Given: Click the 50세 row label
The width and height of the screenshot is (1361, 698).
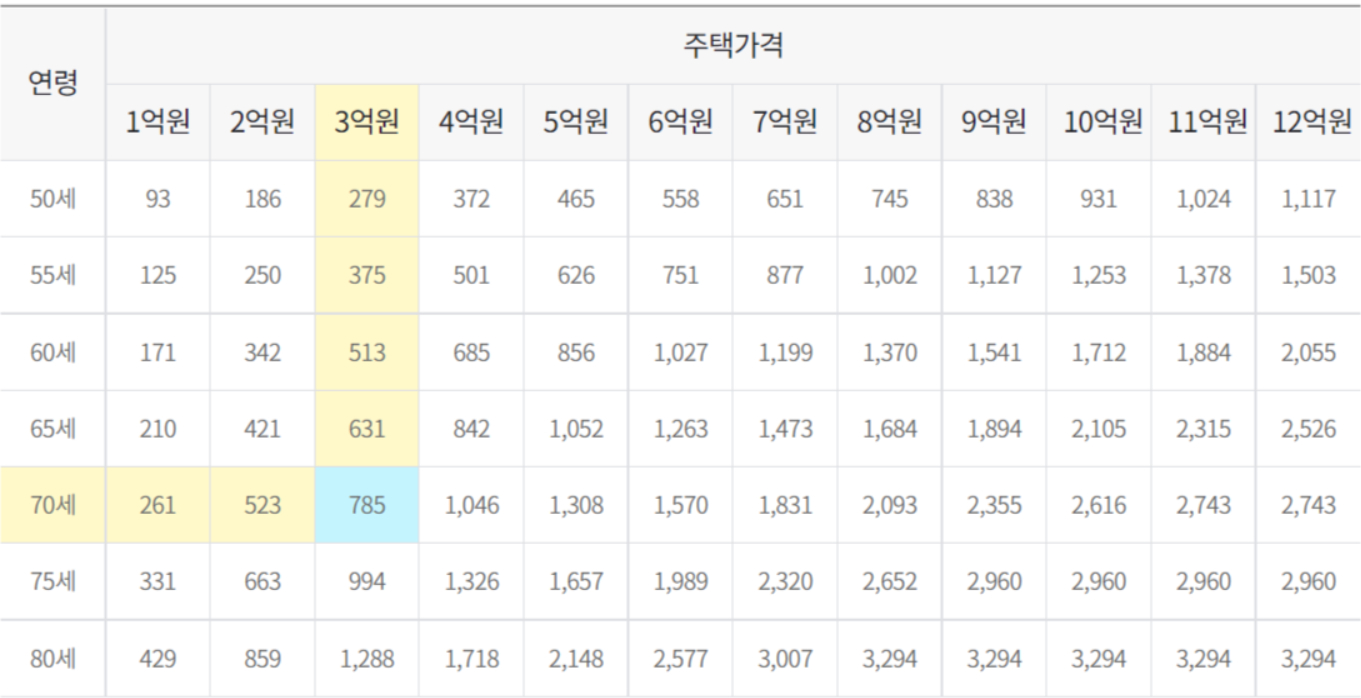Looking at the screenshot, I should tap(53, 199).
